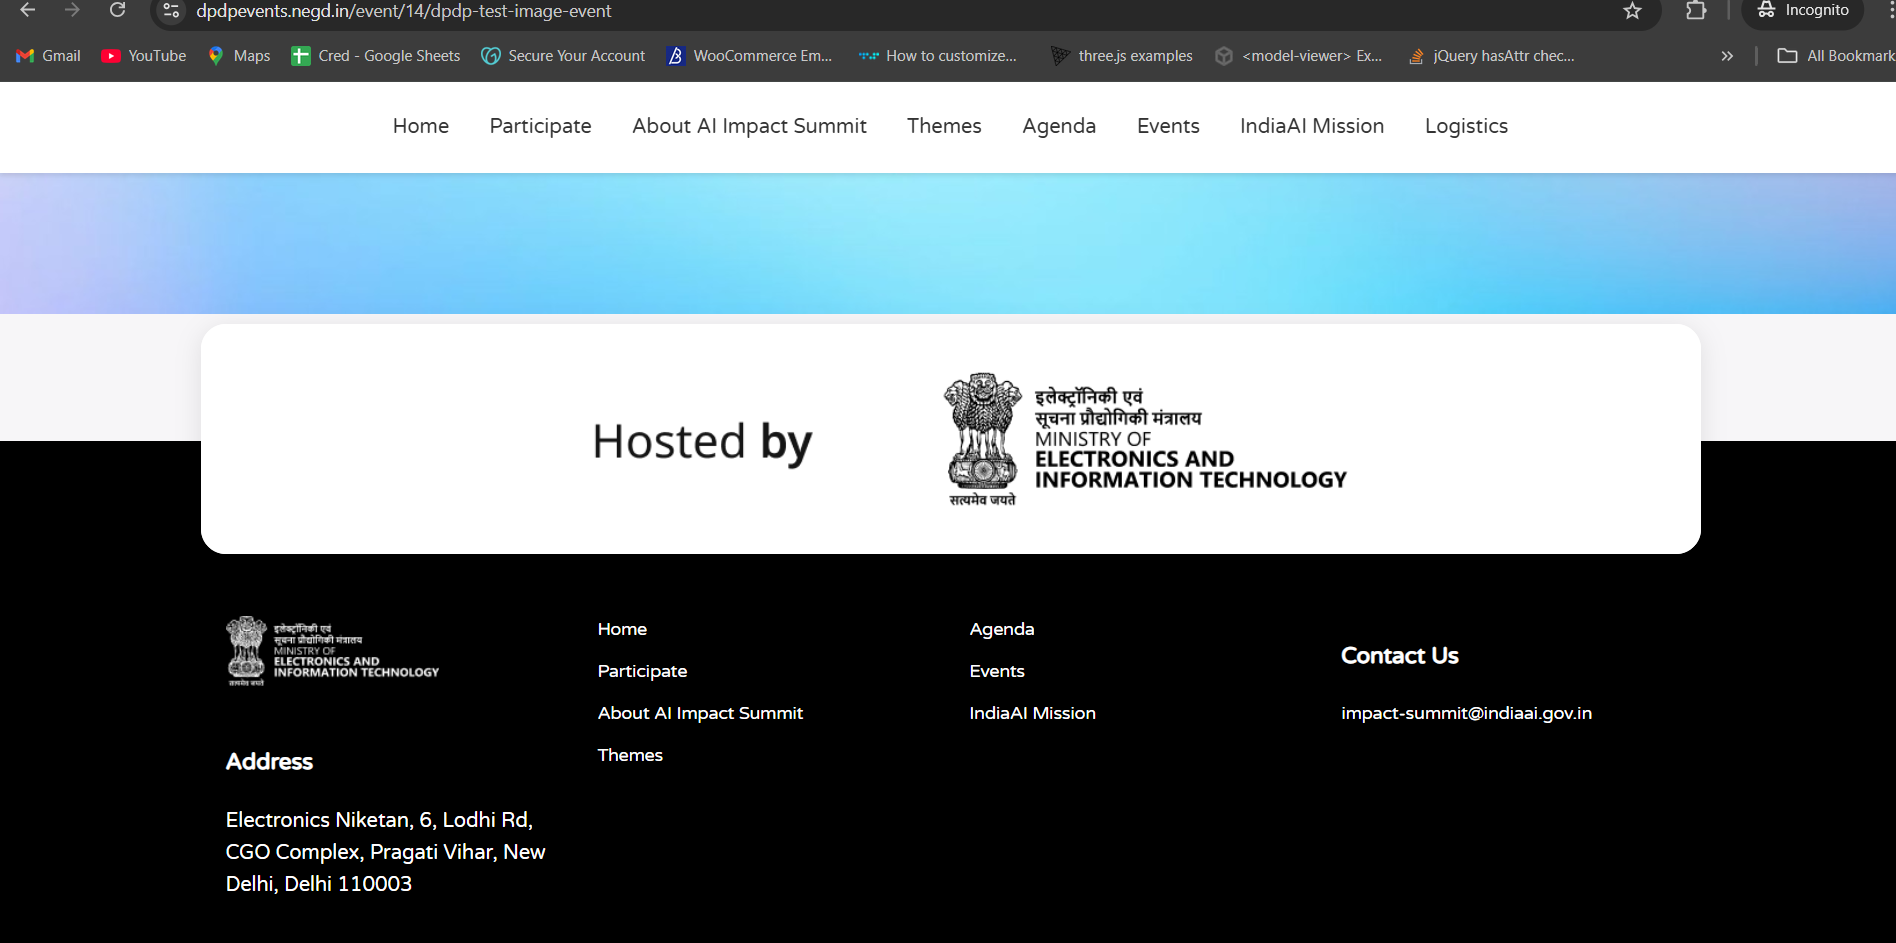1896x943 pixels.
Task: Open IndiaAI Mission in top navigation
Action: click(1312, 126)
